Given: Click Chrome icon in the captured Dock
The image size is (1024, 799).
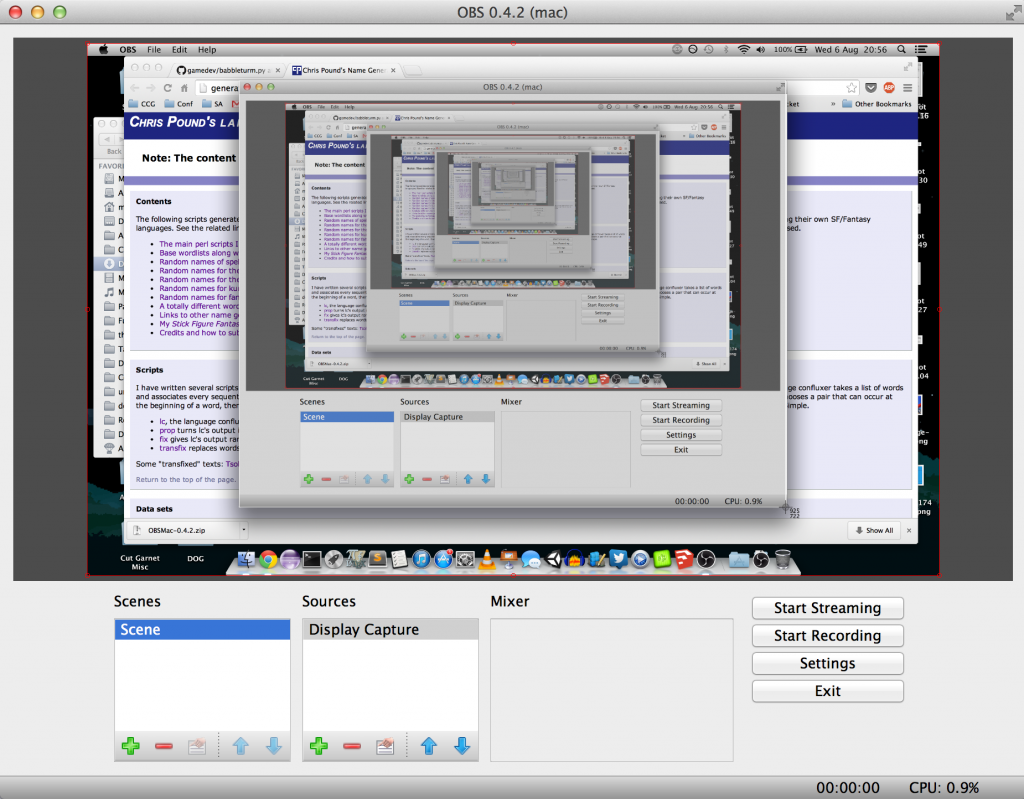Looking at the screenshot, I should tap(268, 559).
